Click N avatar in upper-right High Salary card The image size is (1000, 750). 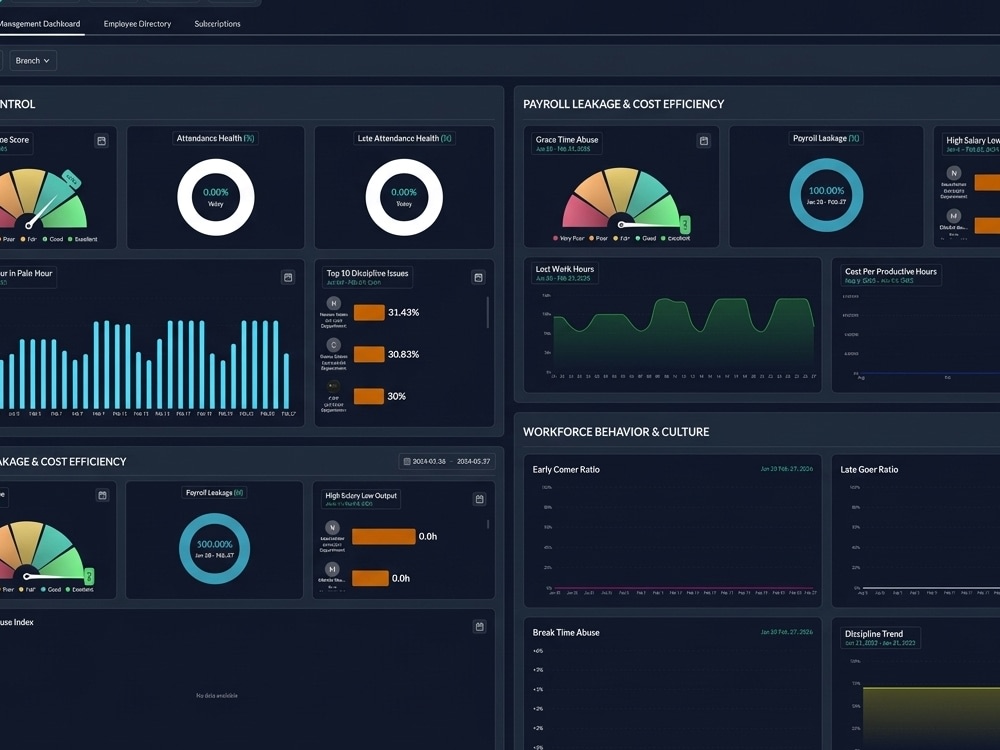click(x=953, y=173)
